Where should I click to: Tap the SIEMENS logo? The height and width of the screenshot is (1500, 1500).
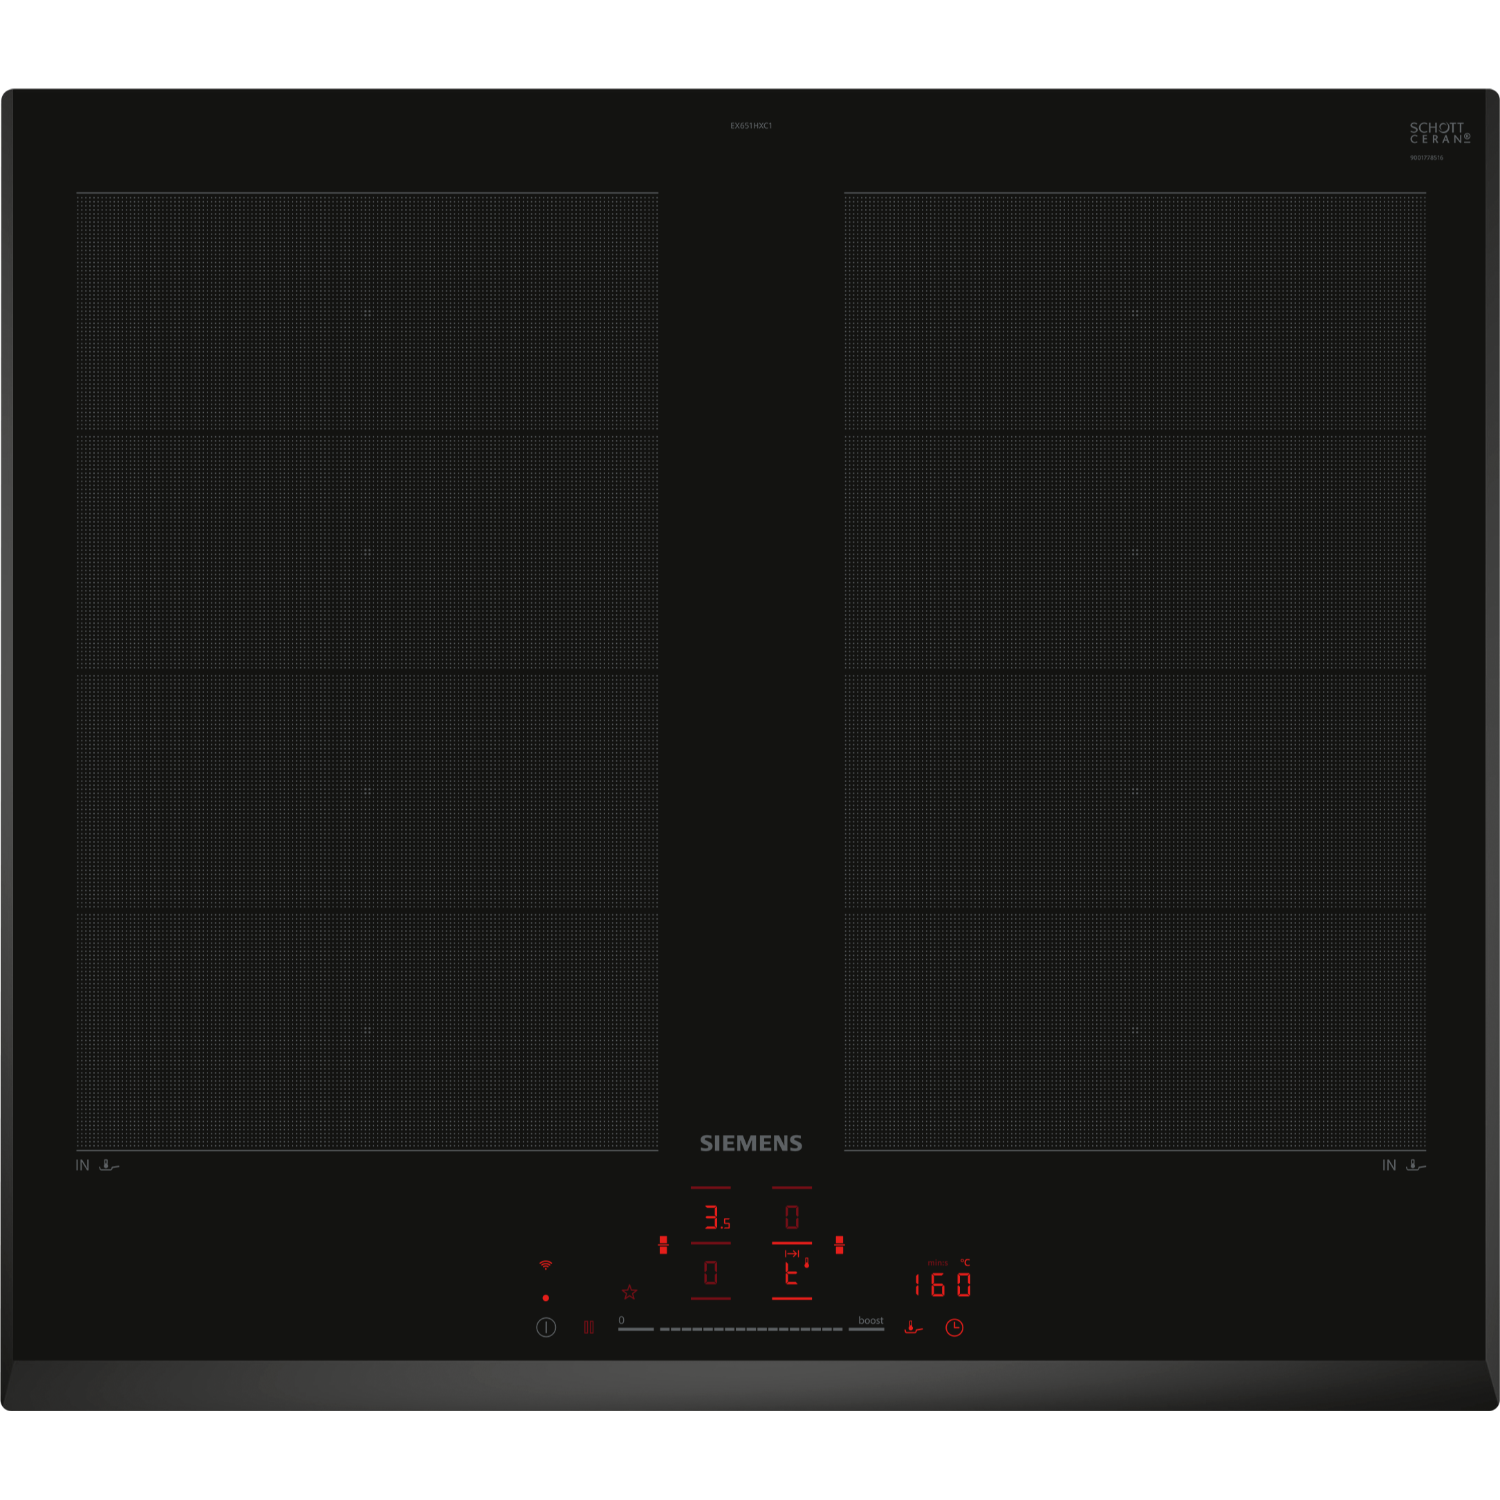point(750,1143)
